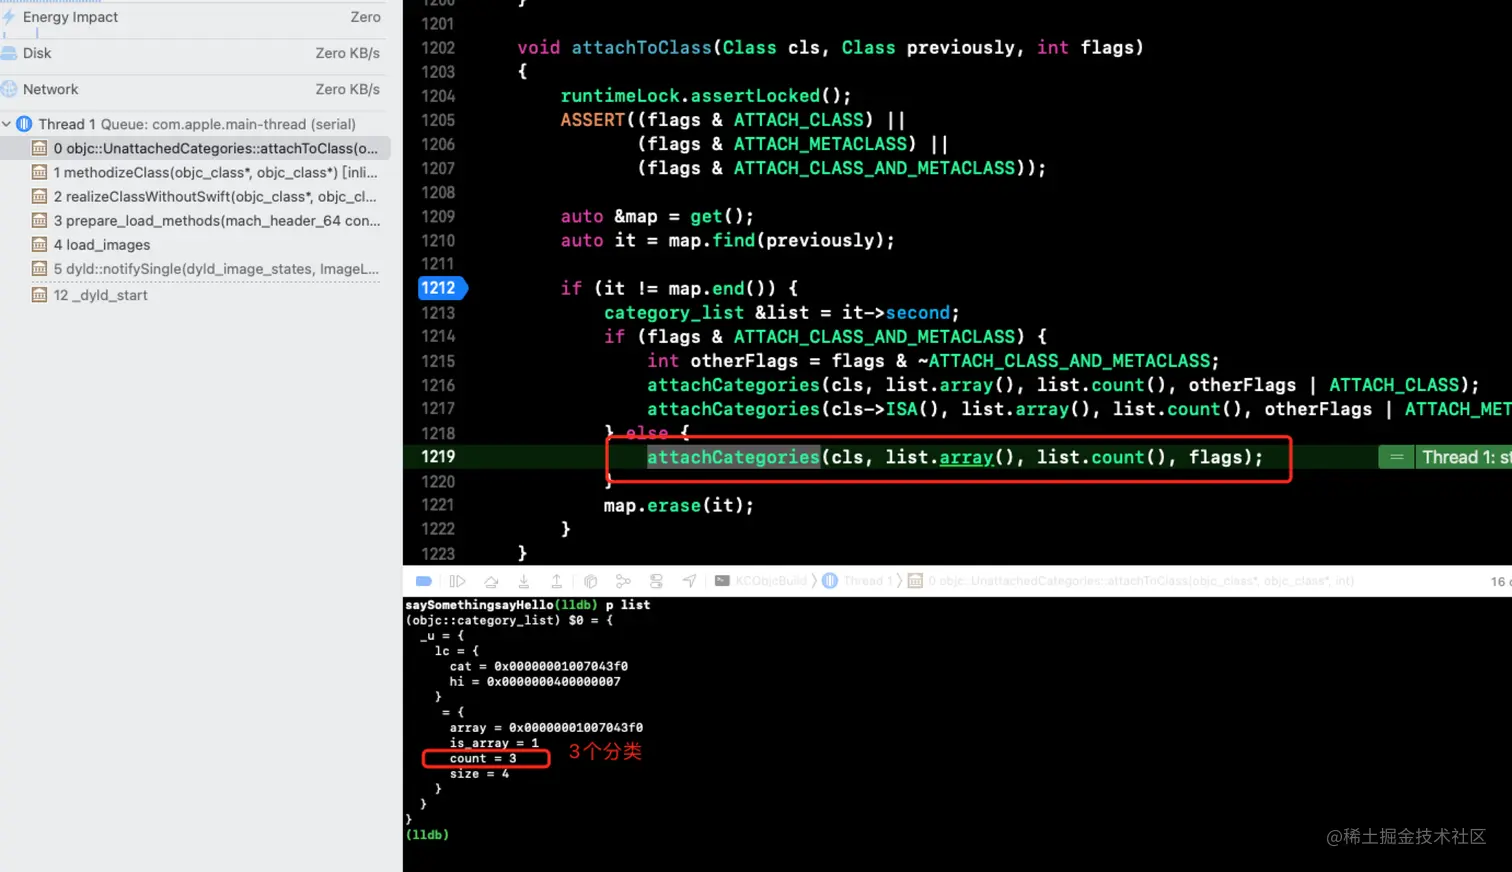Click the 'hi = 0x0000000400000007' console line
1512x872 pixels.
(x=535, y=682)
